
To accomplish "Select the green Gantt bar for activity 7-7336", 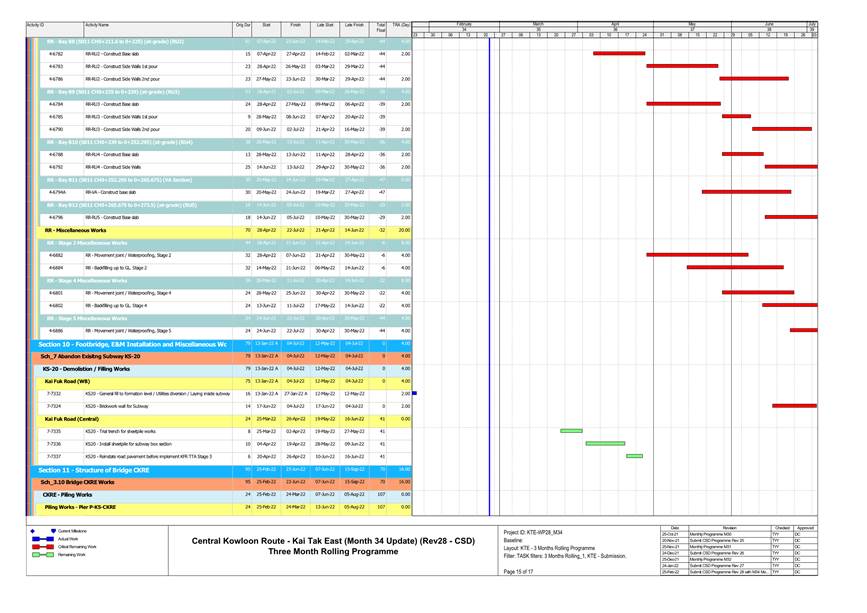I will click(604, 443).
